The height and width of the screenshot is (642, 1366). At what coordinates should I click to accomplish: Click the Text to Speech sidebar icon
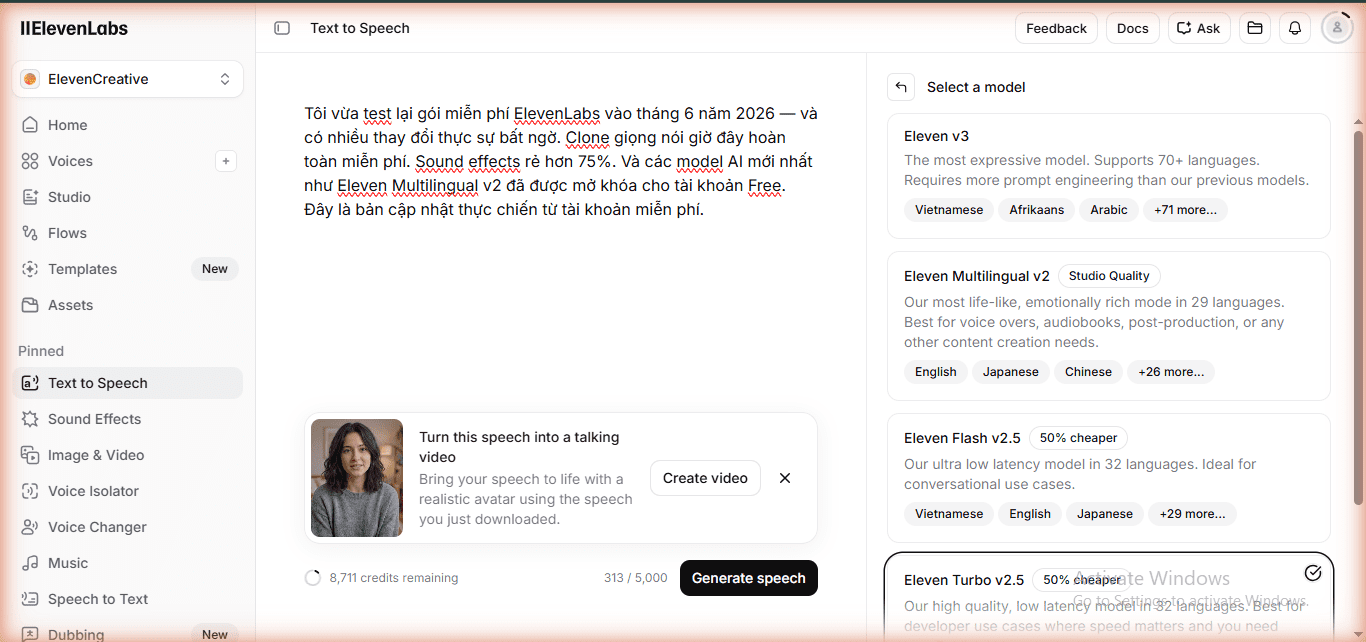(x=30, y=383)
